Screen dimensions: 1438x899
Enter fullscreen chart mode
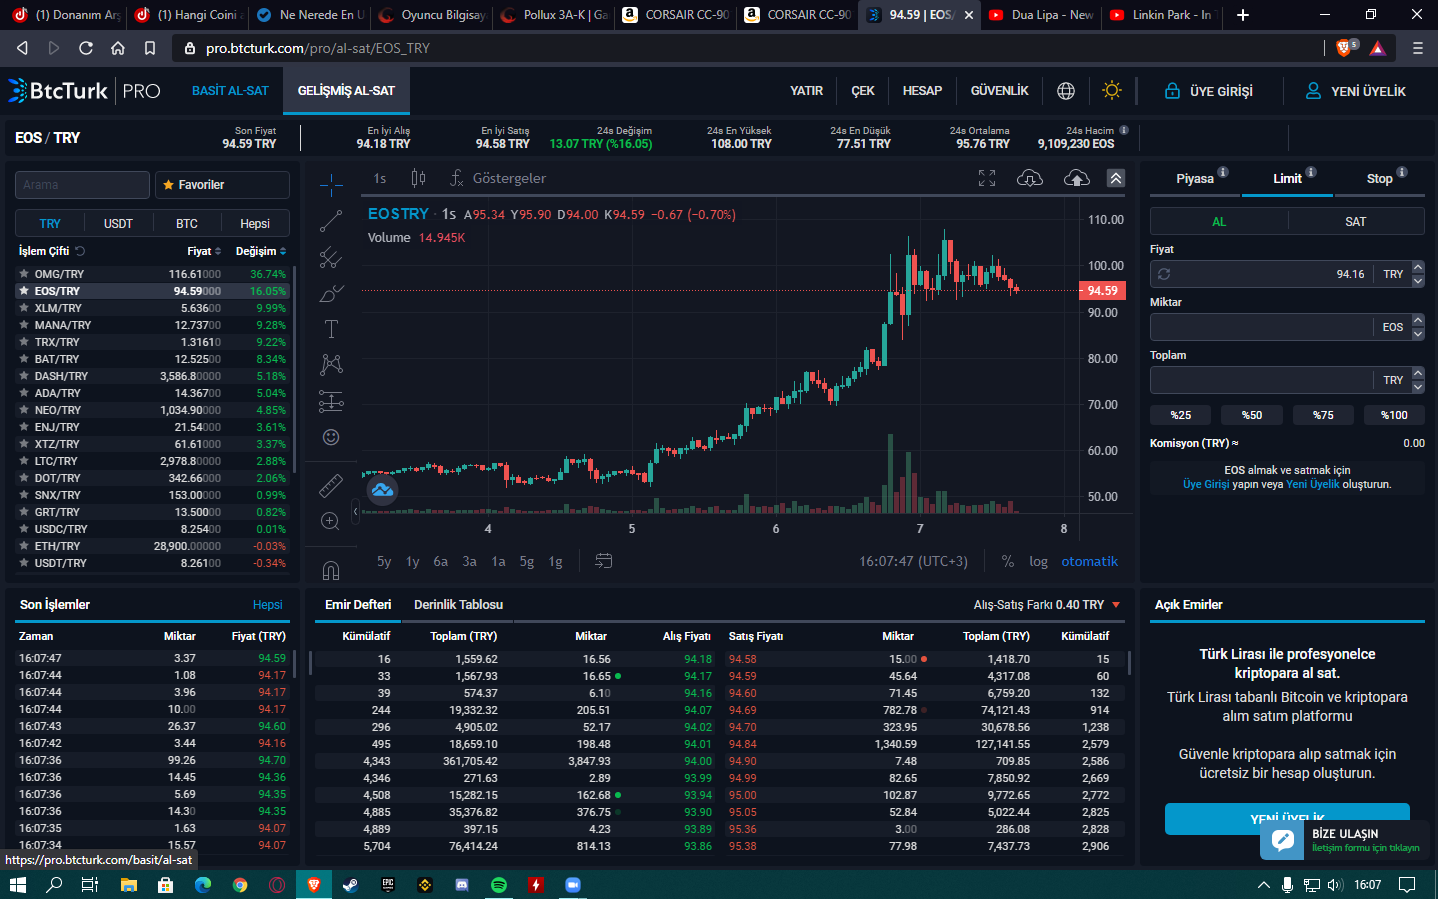(987, 178)
